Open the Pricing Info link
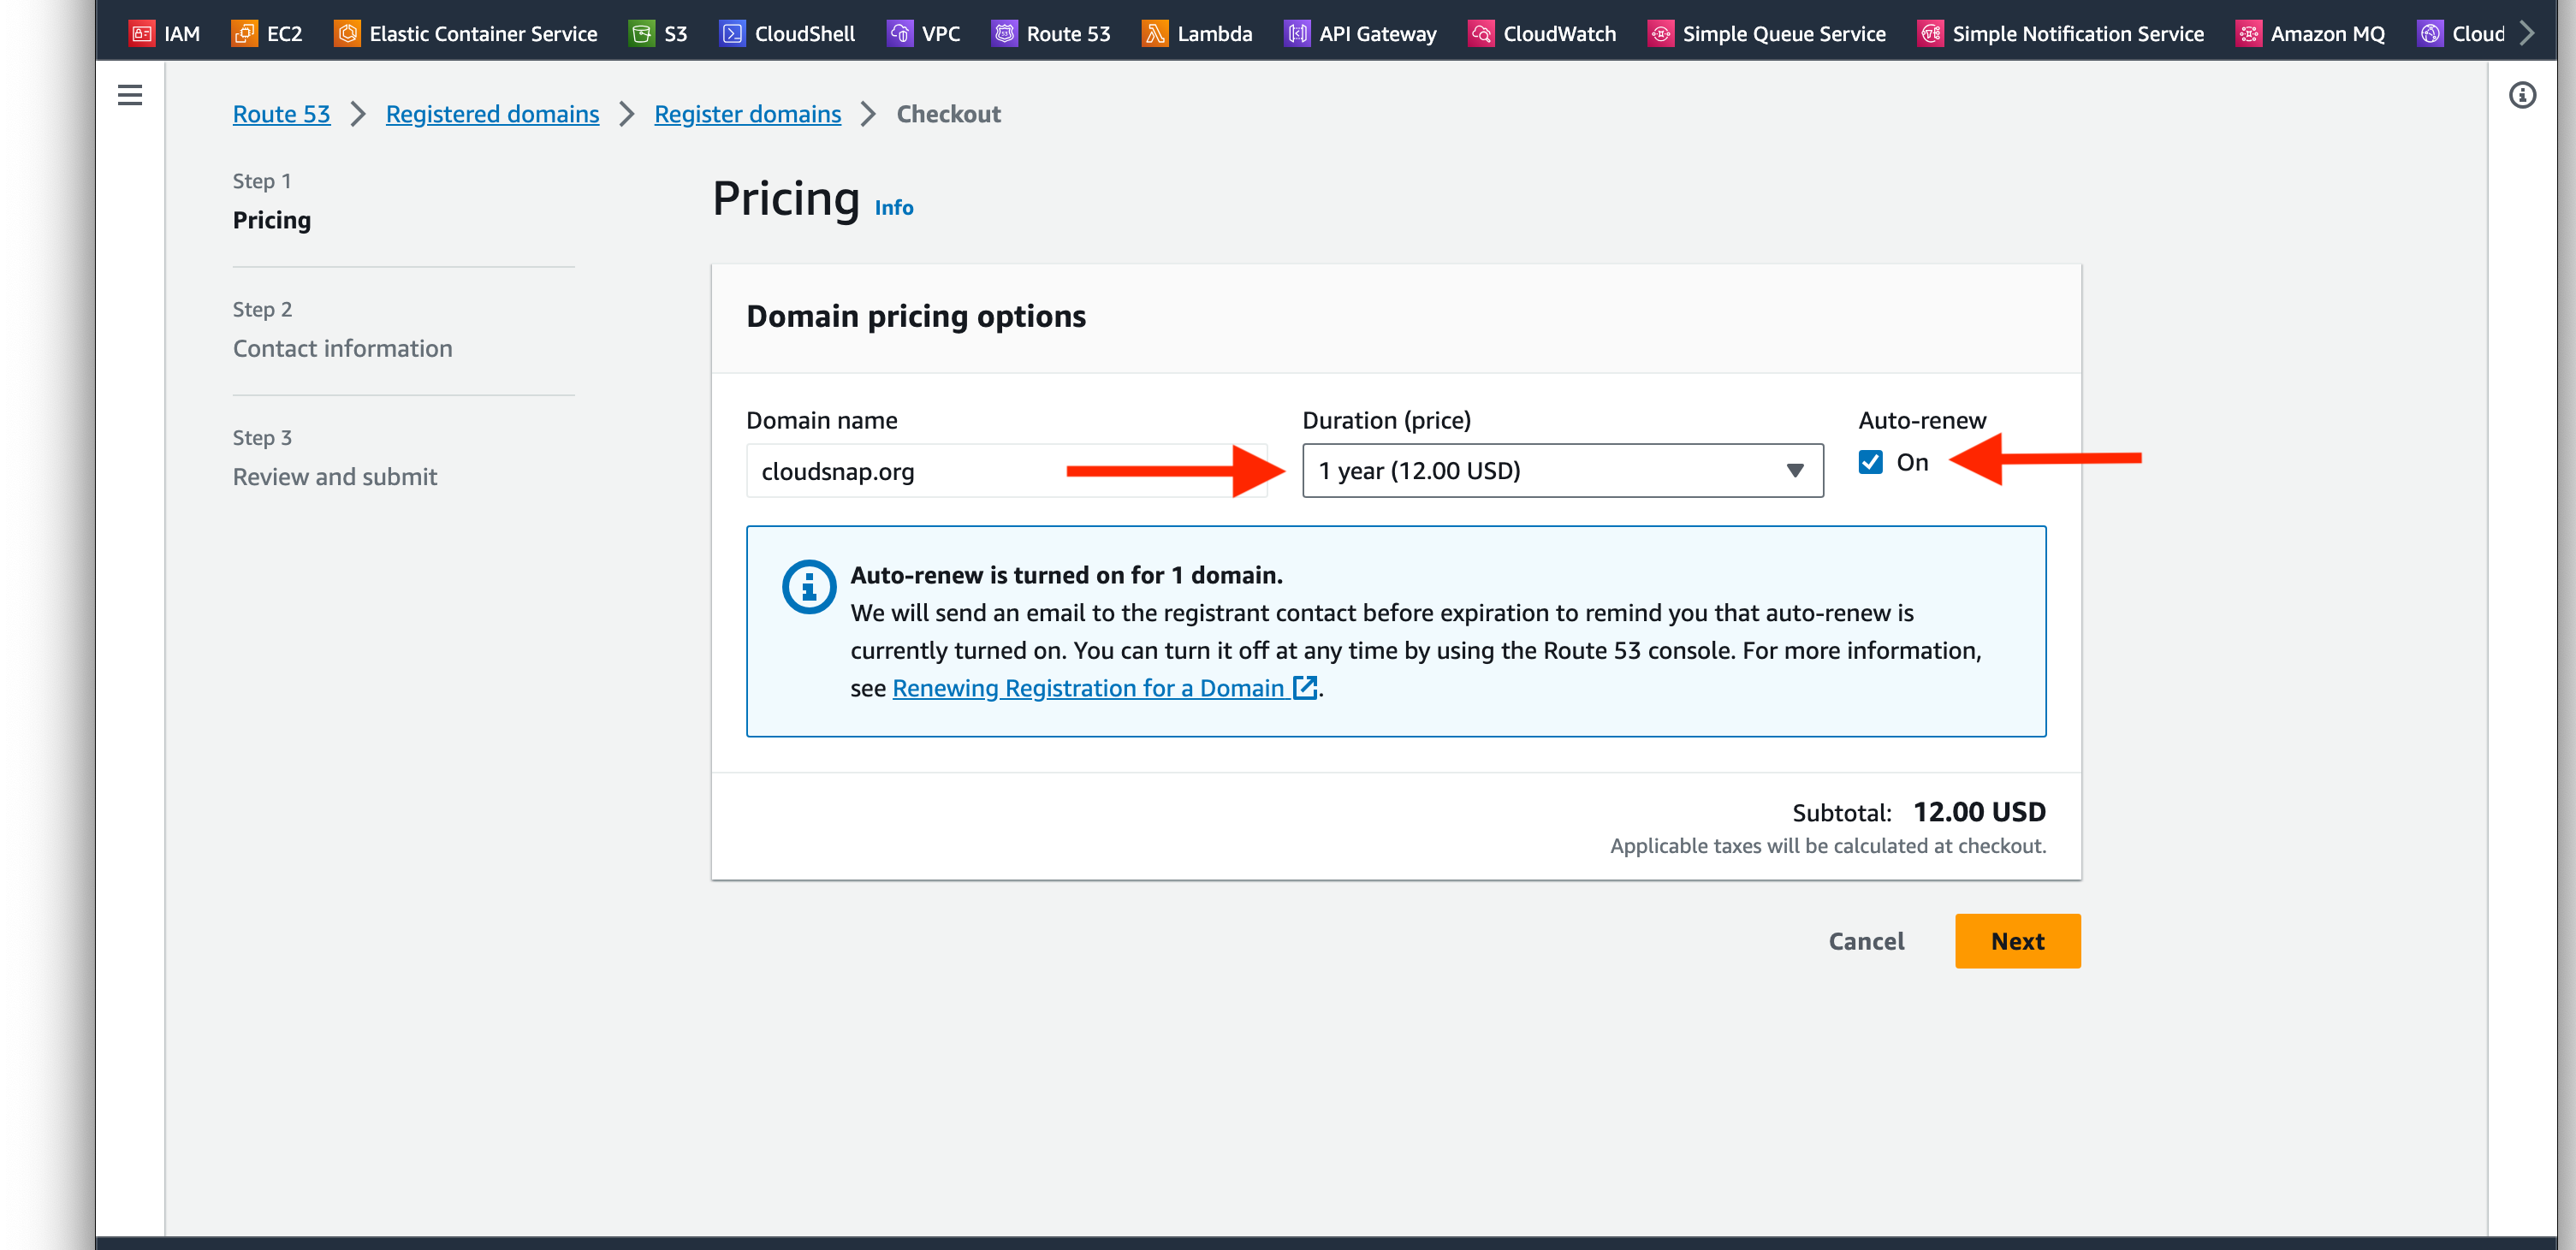Image resolution: width=2576 pixels, height=1250 pixels. point(894,207)
